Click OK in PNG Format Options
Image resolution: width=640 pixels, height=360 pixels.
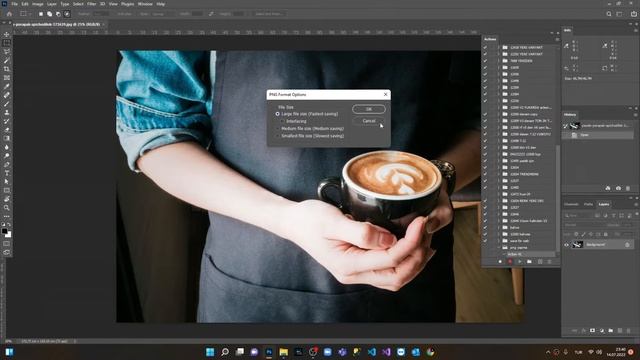click(369, 109)
